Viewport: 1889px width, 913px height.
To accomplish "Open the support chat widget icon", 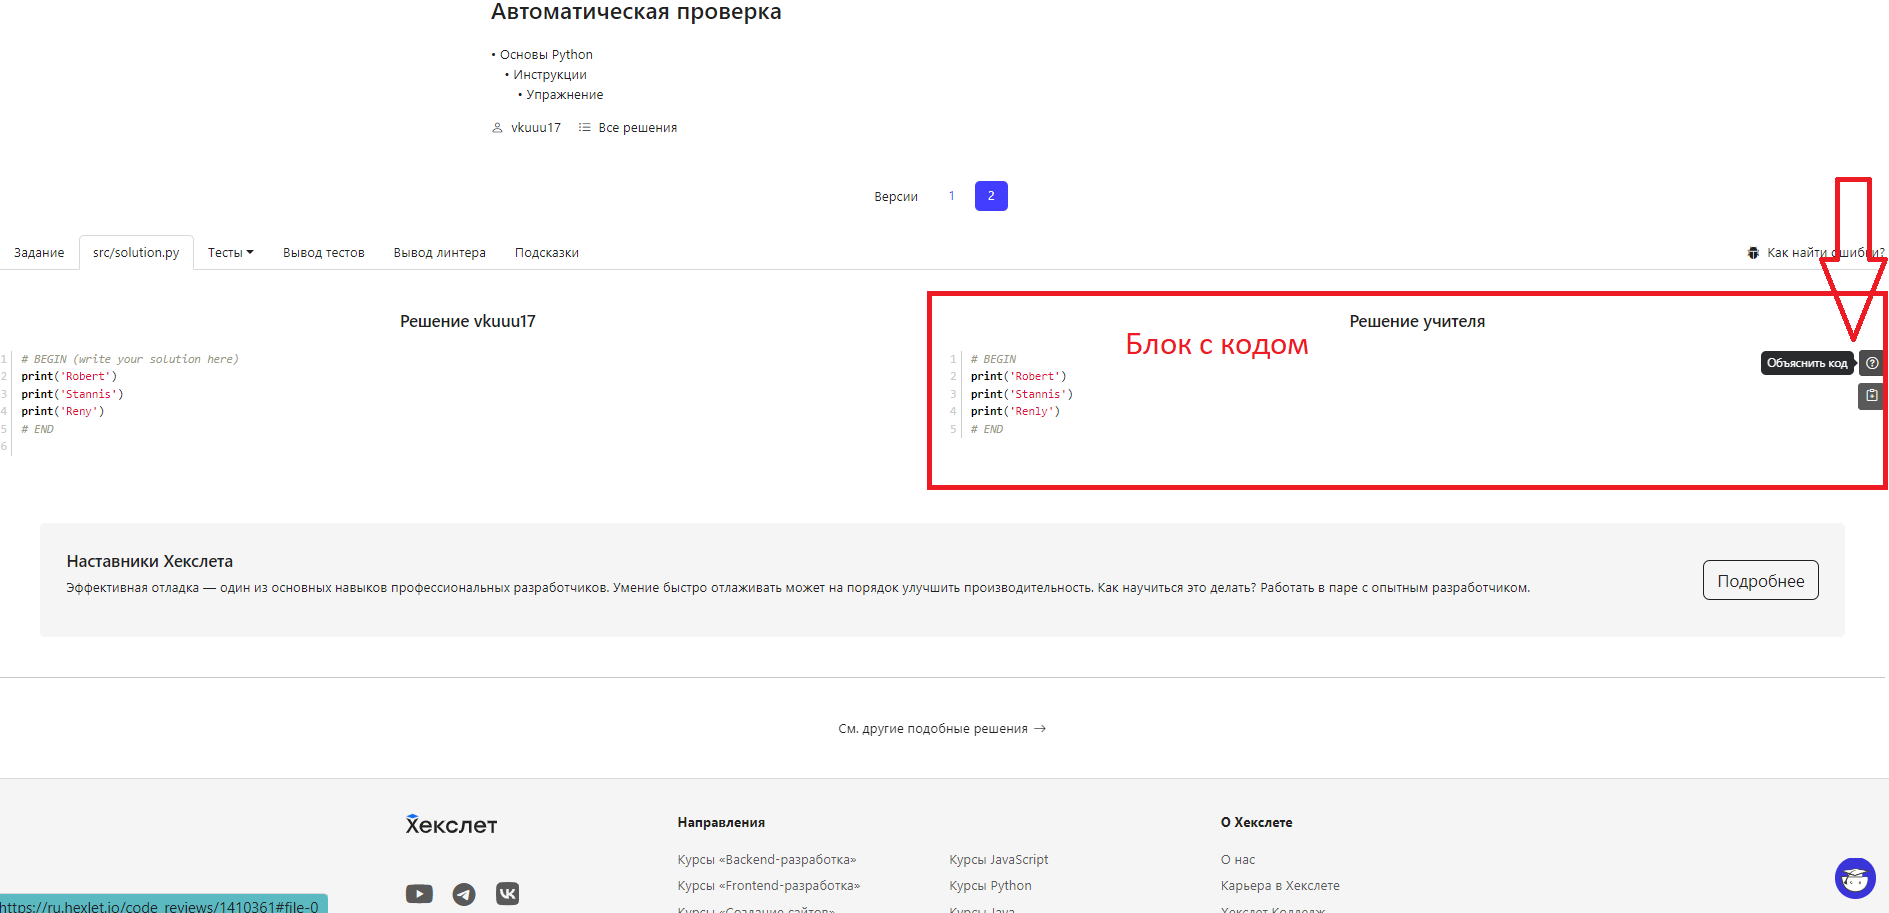I will pos(1854,878).
